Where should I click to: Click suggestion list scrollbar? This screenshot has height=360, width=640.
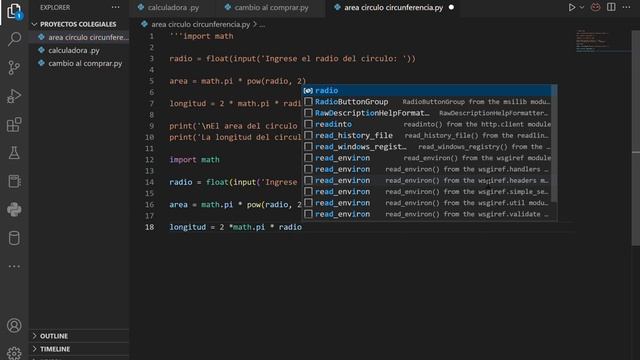point(554,144)
